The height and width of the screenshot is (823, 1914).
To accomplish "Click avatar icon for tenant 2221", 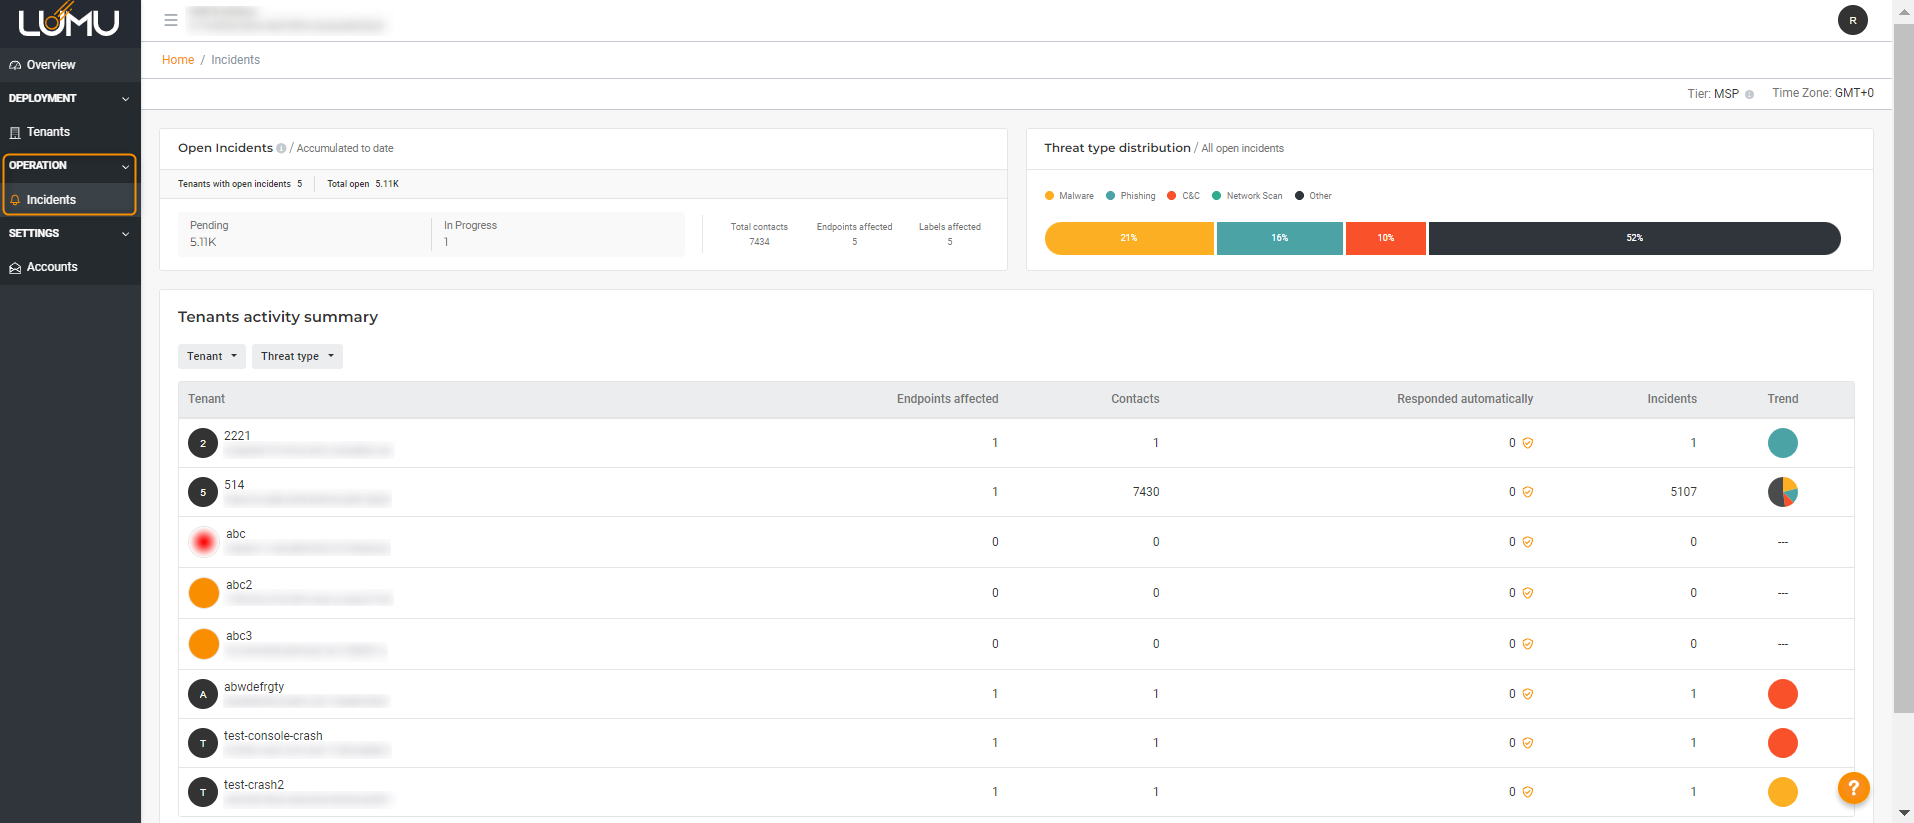I will coord(203,443).
